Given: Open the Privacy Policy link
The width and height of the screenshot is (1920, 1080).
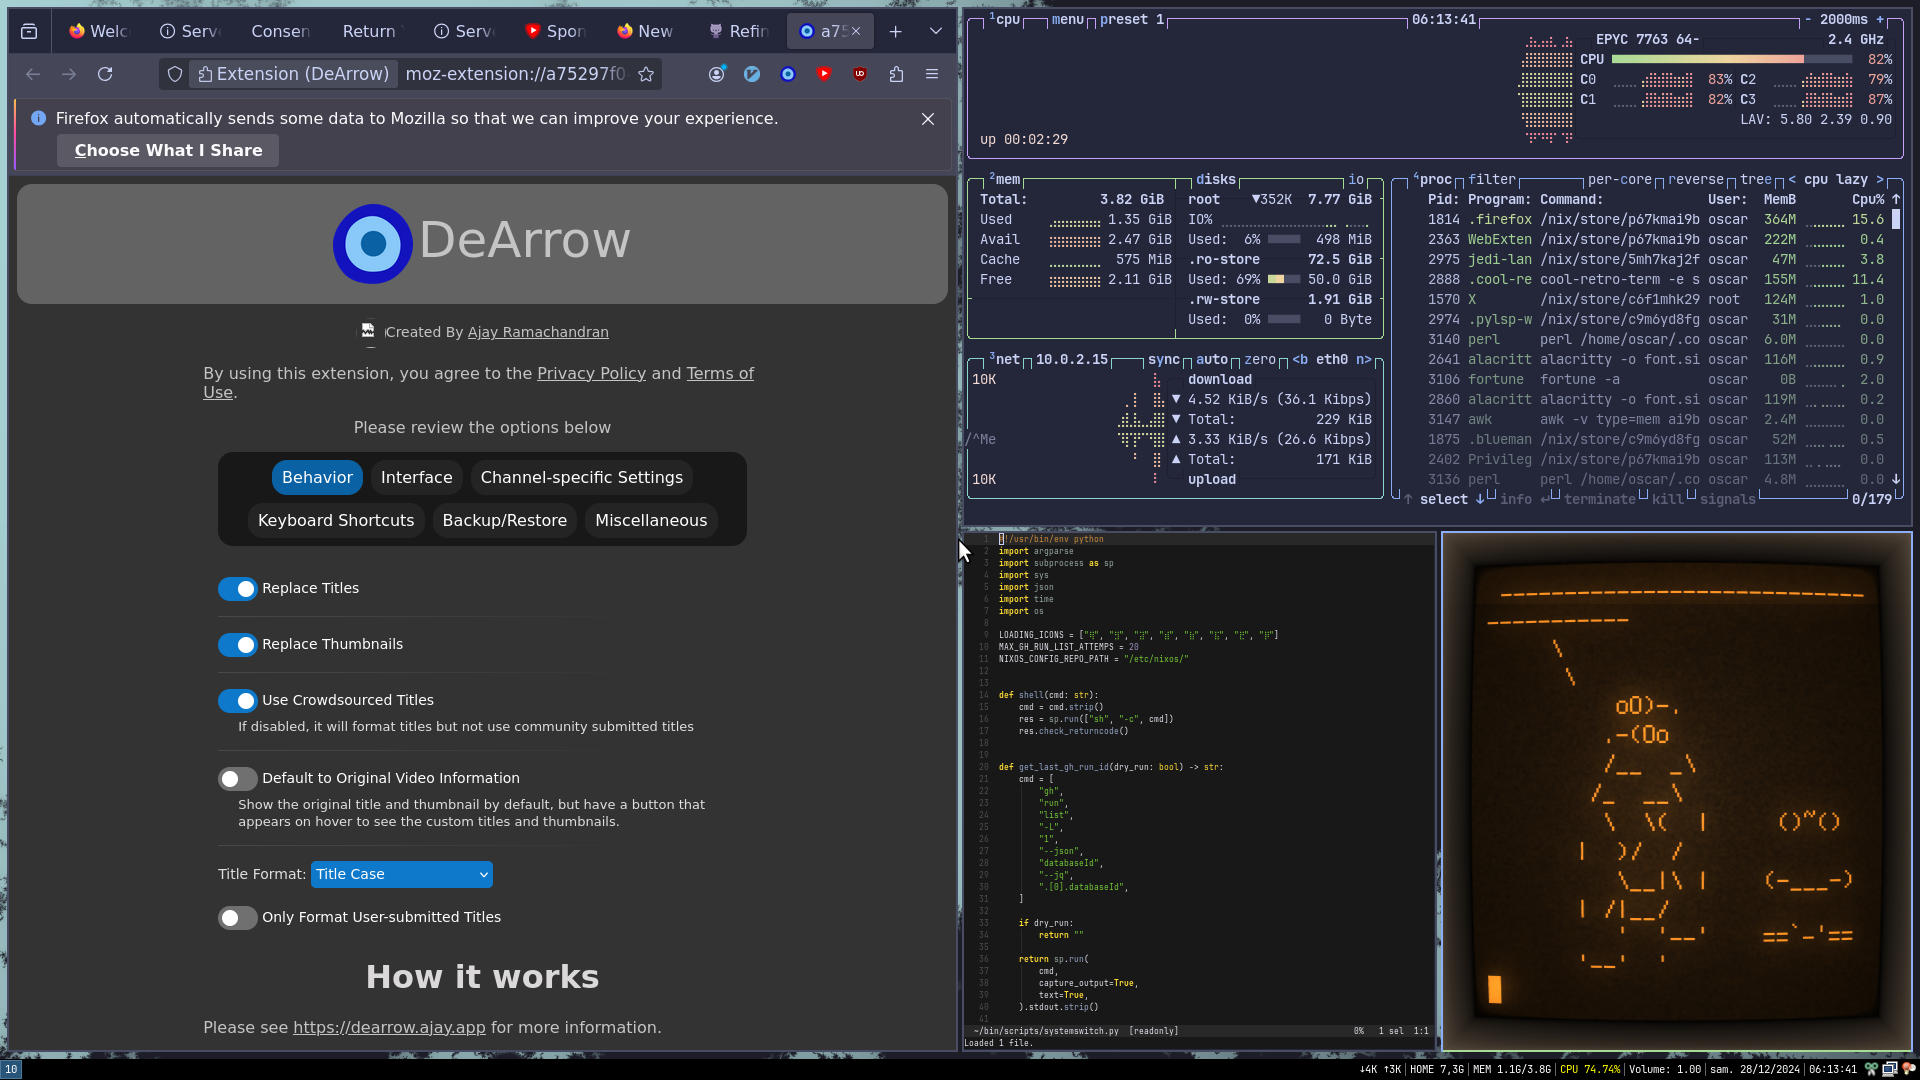Looking at the screenshot, I should (x=591, y=373).
